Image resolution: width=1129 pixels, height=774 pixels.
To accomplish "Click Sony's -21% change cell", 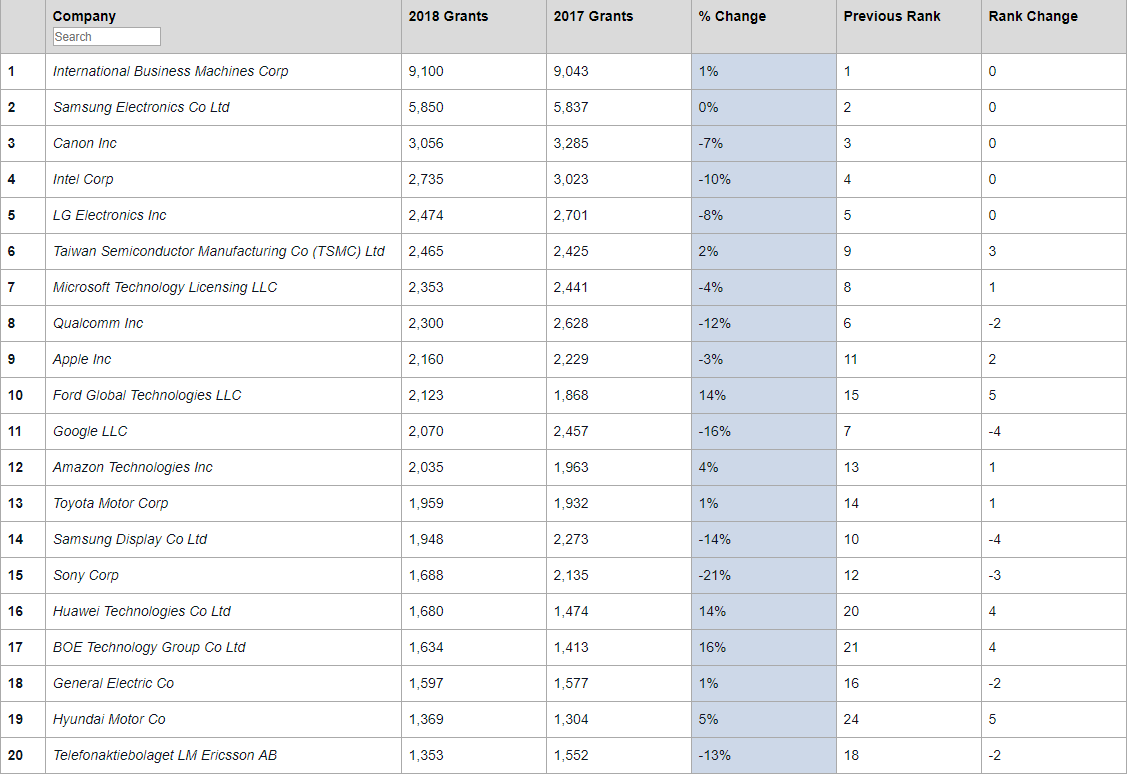I will click(x=764, y=575).
